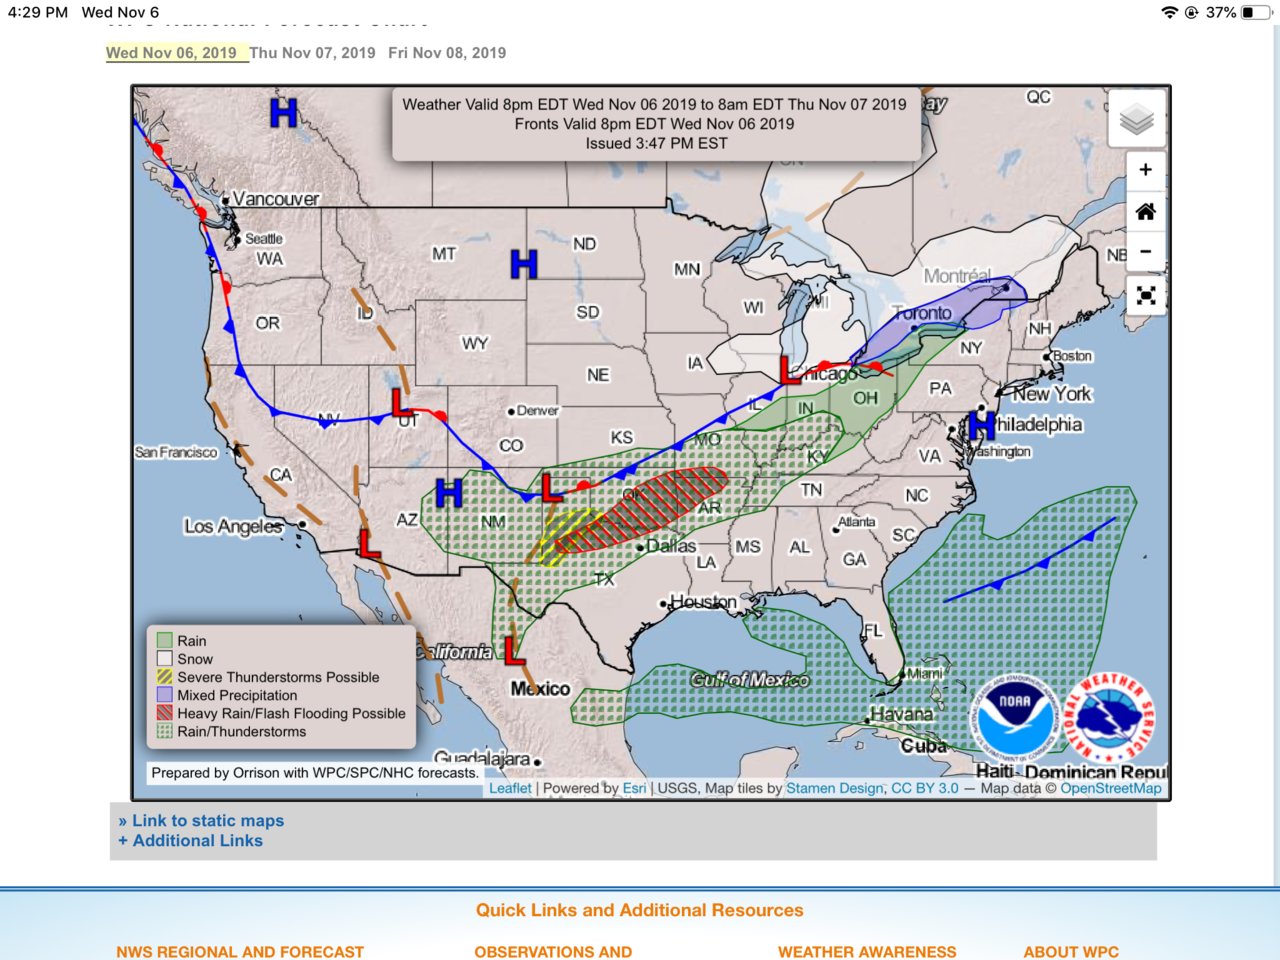Click the Denver city label
This screenshot has height=960, width=1280.
(538, 410)
